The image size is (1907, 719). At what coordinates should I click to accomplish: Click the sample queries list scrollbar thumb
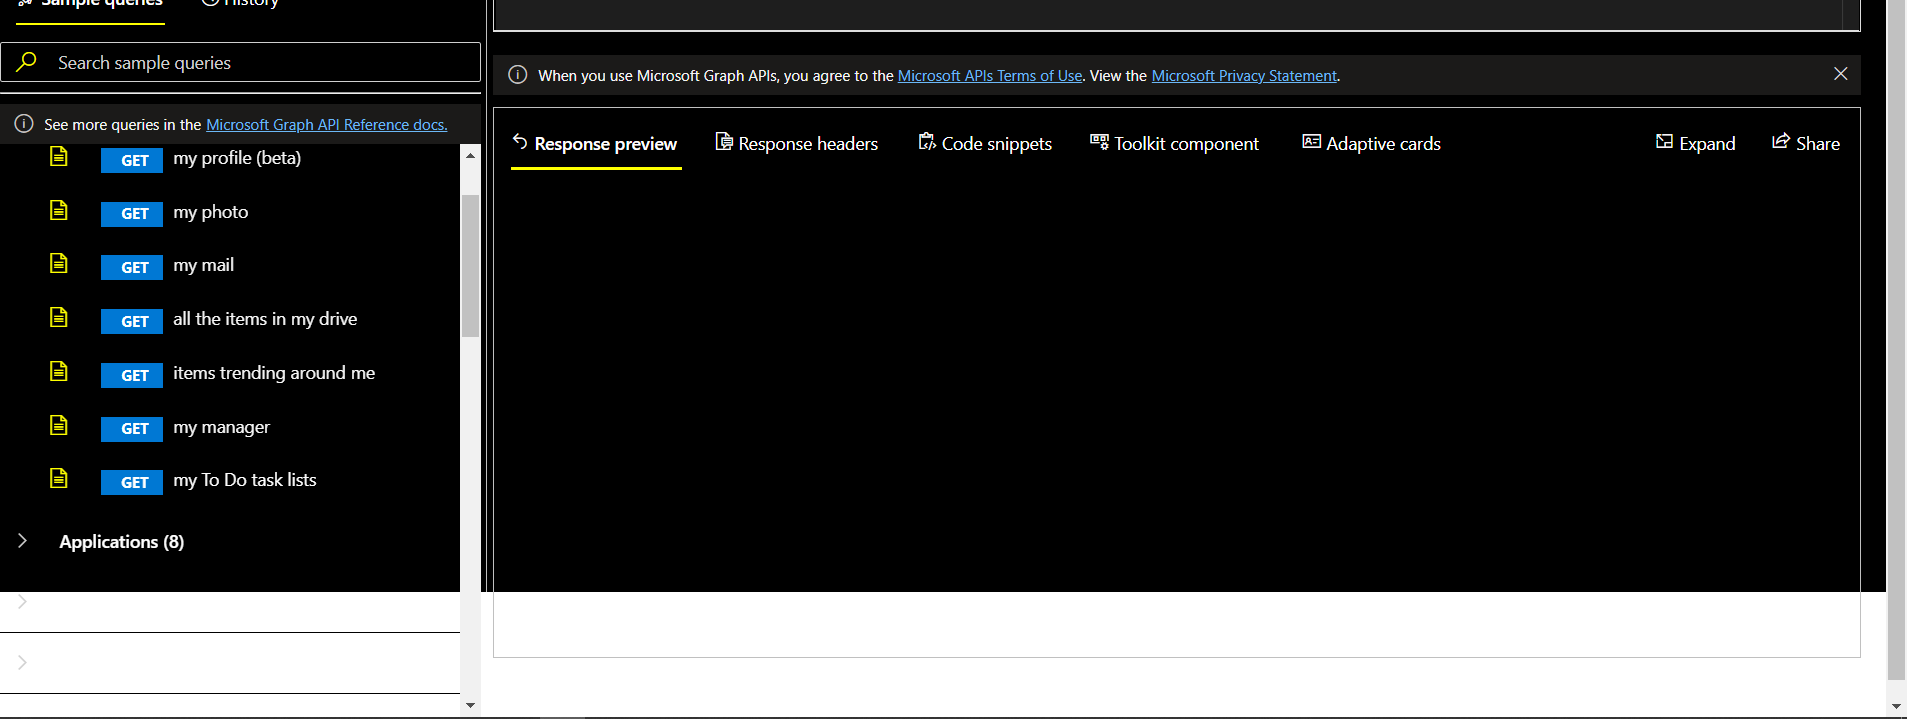click(x=470, y=266)
